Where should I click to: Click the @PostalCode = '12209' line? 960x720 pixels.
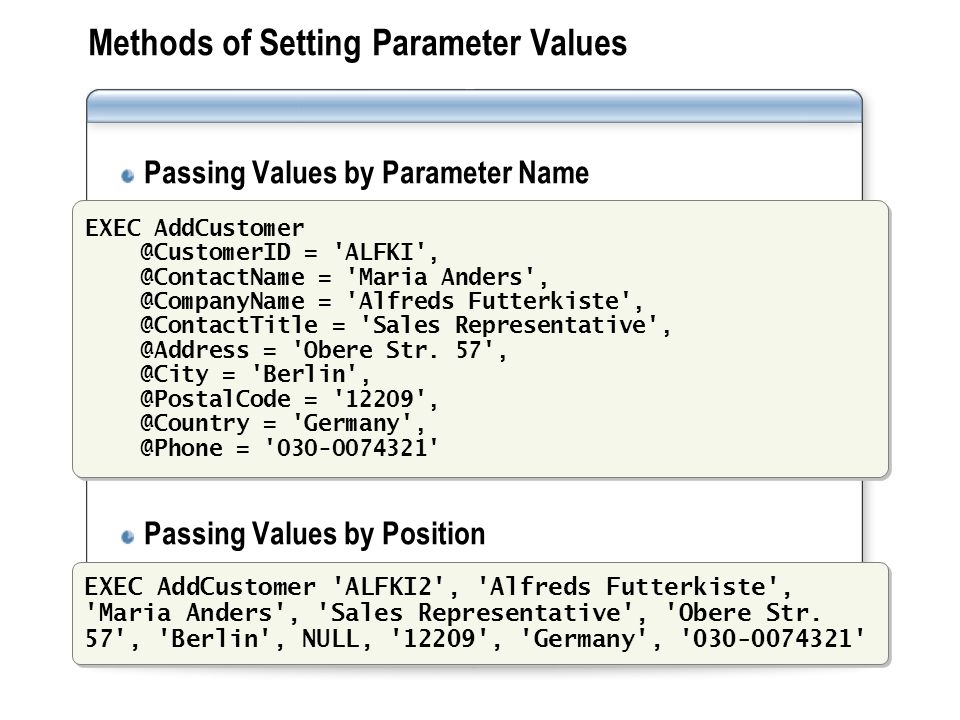(x=289, y=399)
